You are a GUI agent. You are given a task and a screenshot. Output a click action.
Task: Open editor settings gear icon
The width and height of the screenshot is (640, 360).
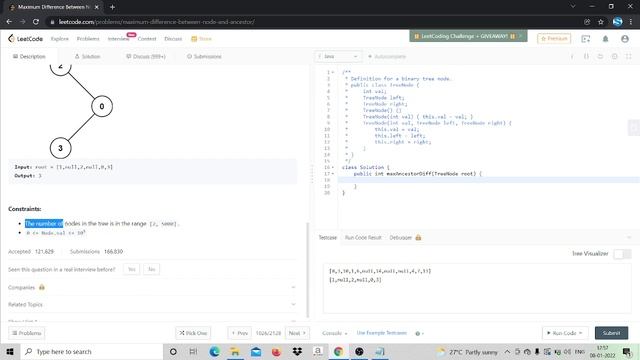tap(615, 56)
